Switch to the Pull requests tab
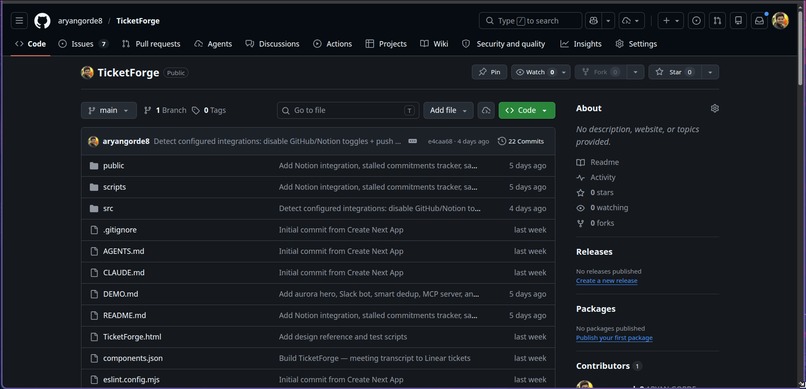Viewport: 806px width, 389px height. point(151,44)
